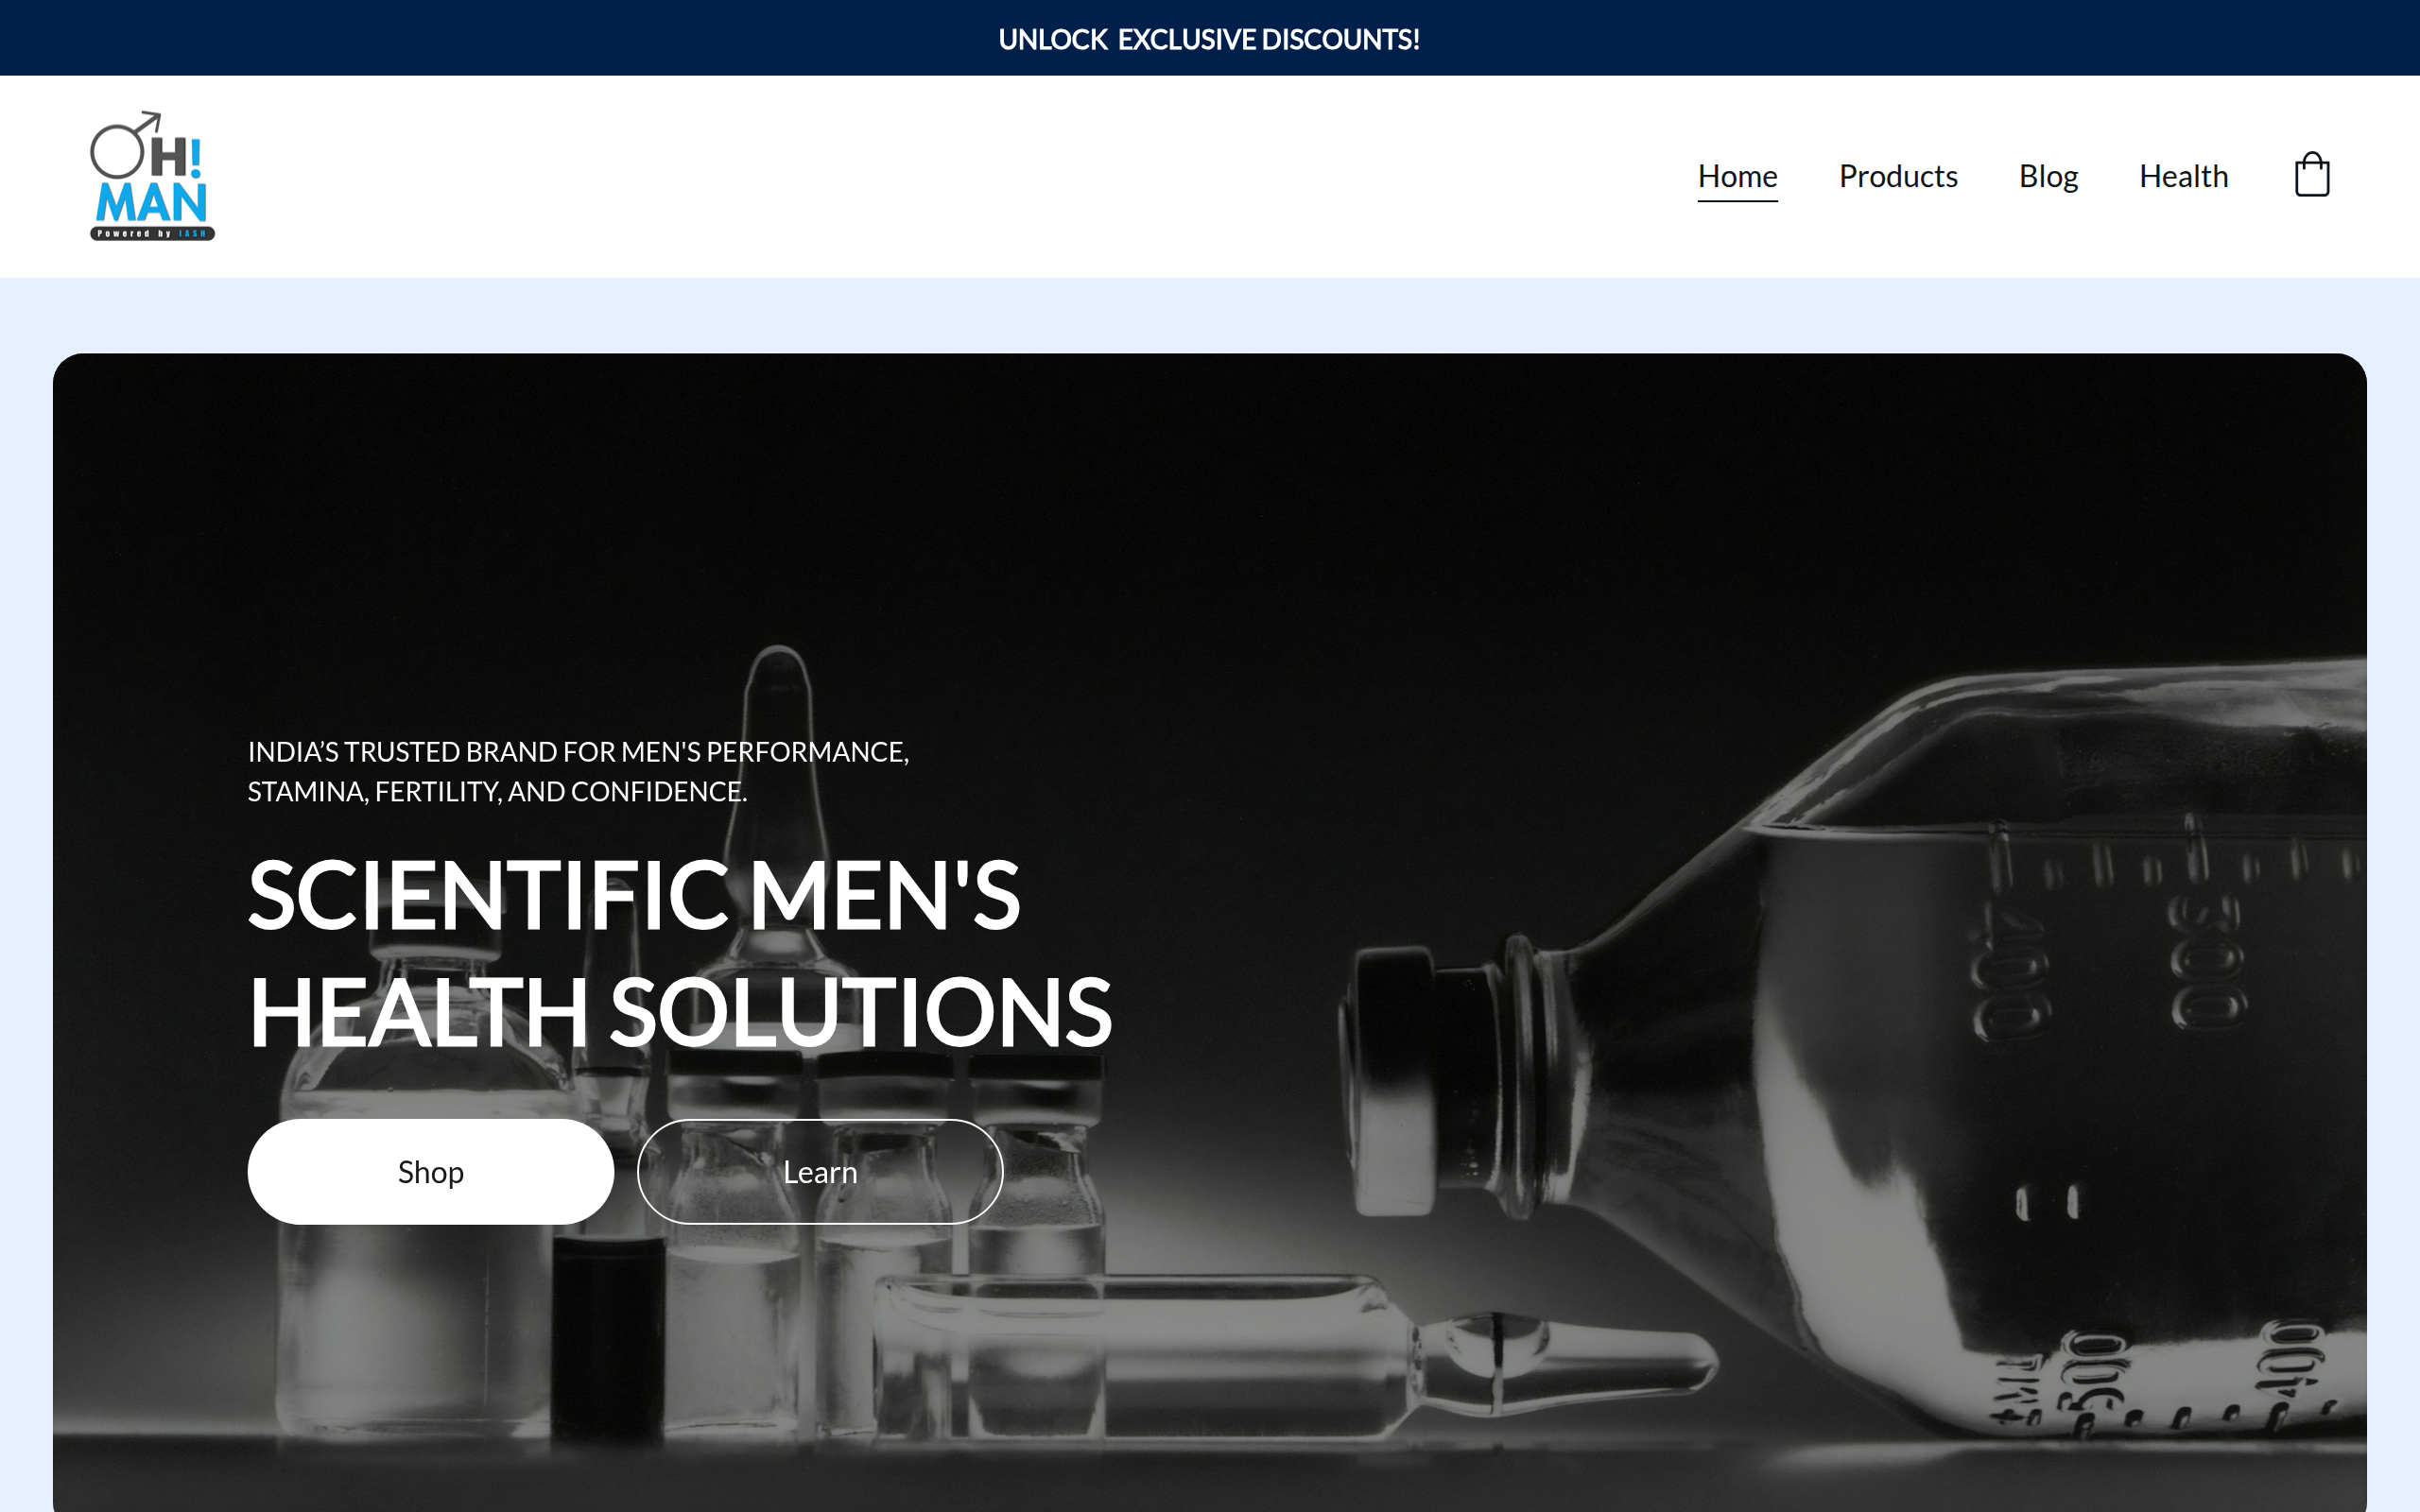Navigate to the Health section

pyautogui.click(x=2183, y=176)
